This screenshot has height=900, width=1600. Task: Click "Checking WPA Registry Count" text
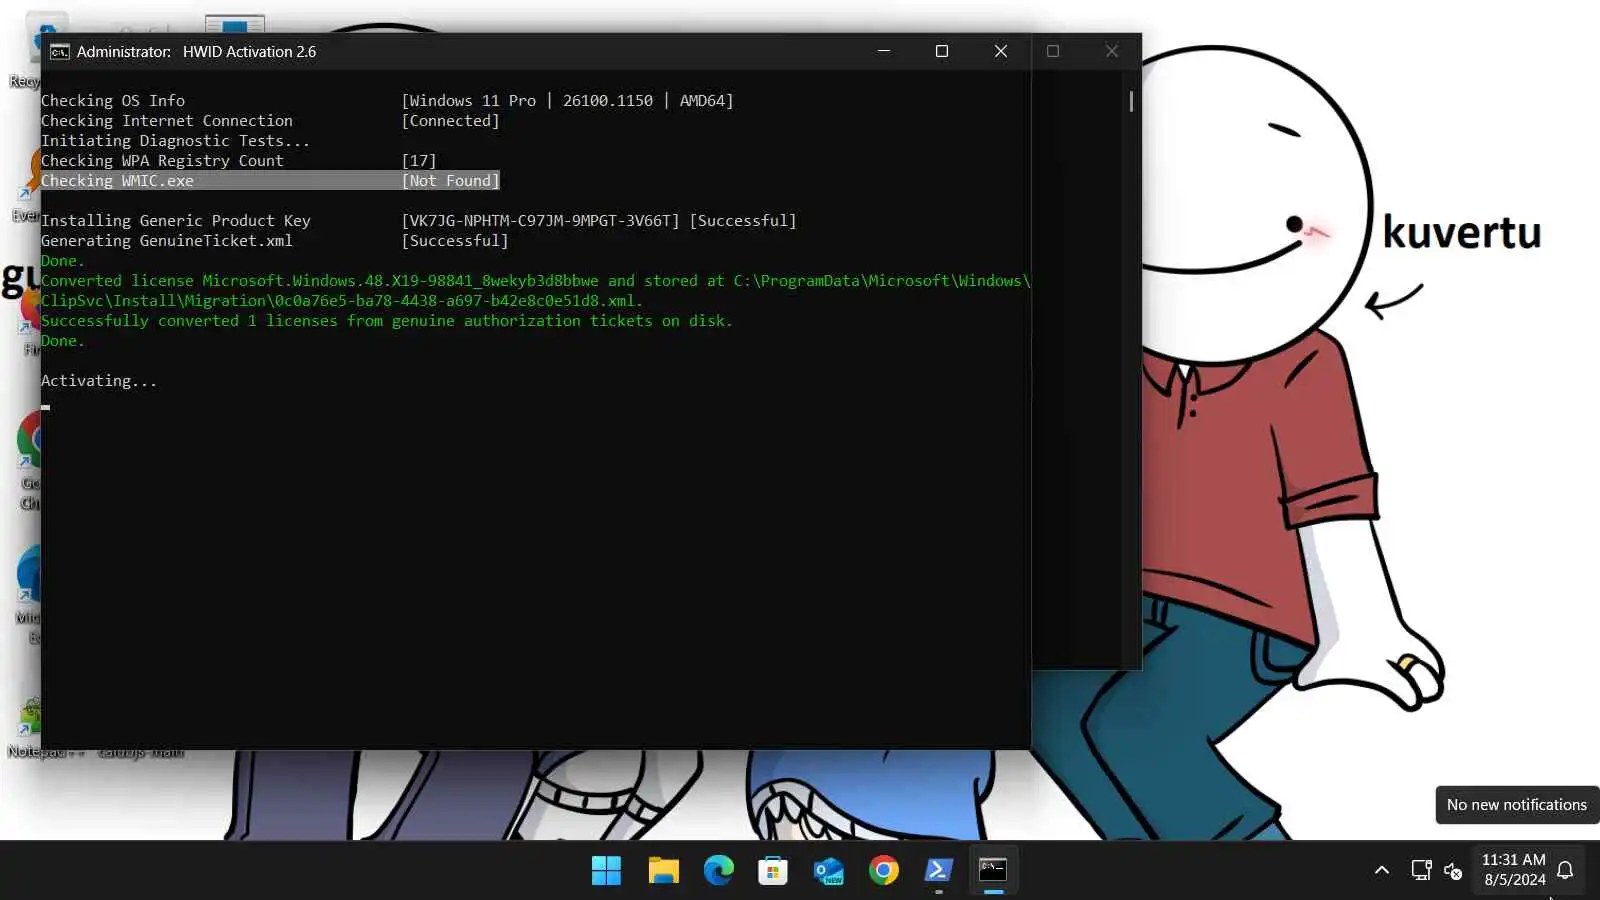(162, 161)
